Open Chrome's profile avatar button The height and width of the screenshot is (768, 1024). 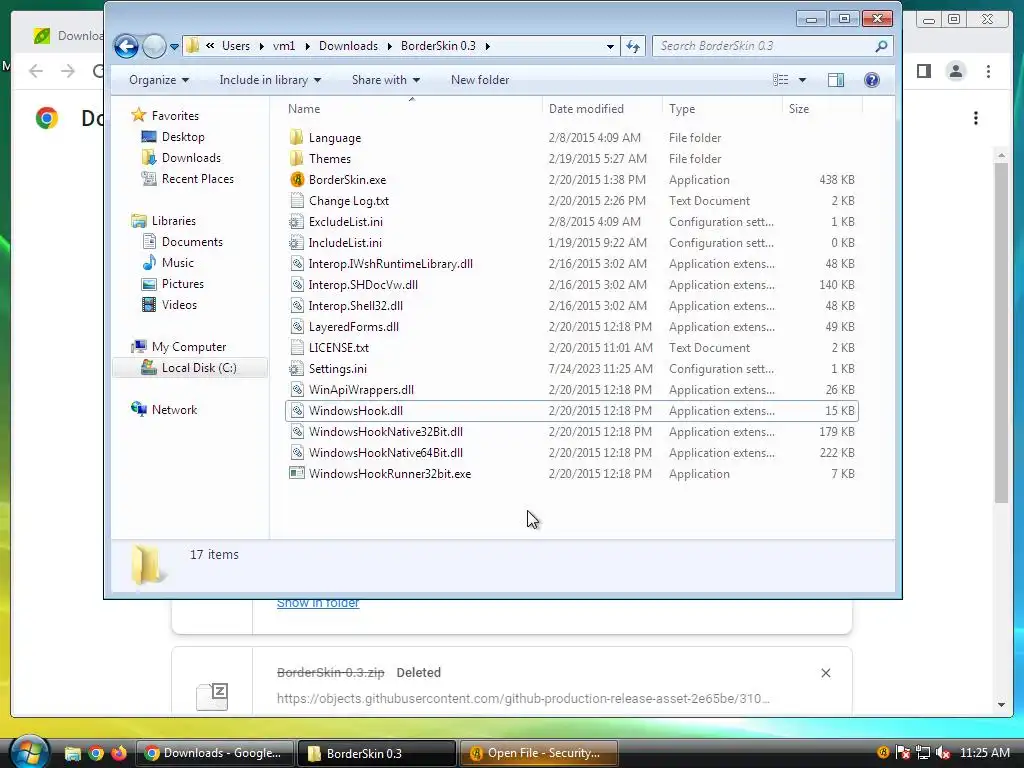tap(955, 71)
